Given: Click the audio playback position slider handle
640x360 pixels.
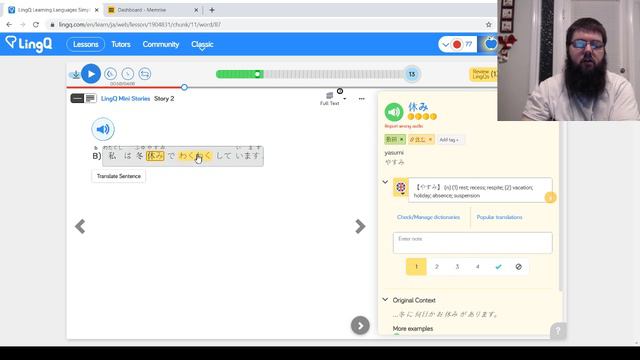Looking at the screenshot, I should point(184,87).
